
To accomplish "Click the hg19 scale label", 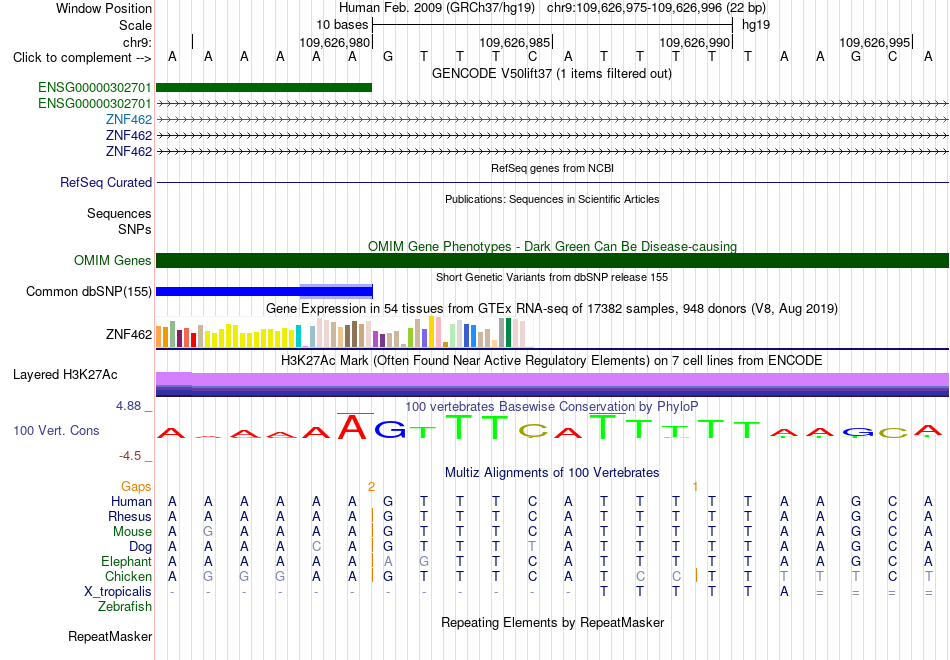I will (x=756, y=25).
